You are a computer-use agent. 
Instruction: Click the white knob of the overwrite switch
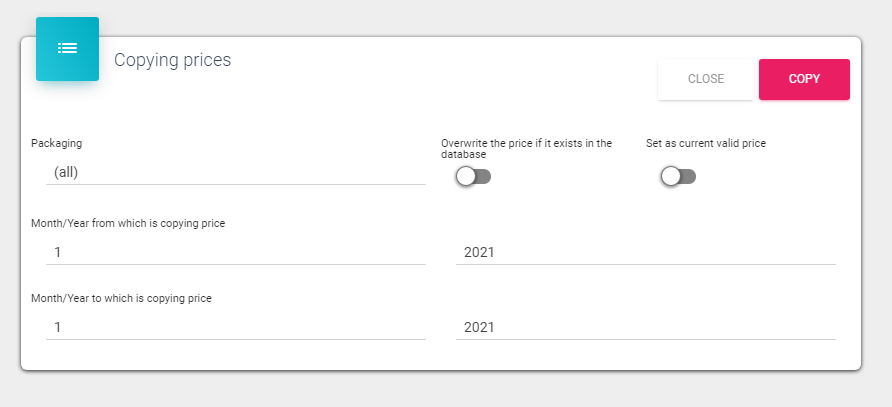tap(466, 177)
